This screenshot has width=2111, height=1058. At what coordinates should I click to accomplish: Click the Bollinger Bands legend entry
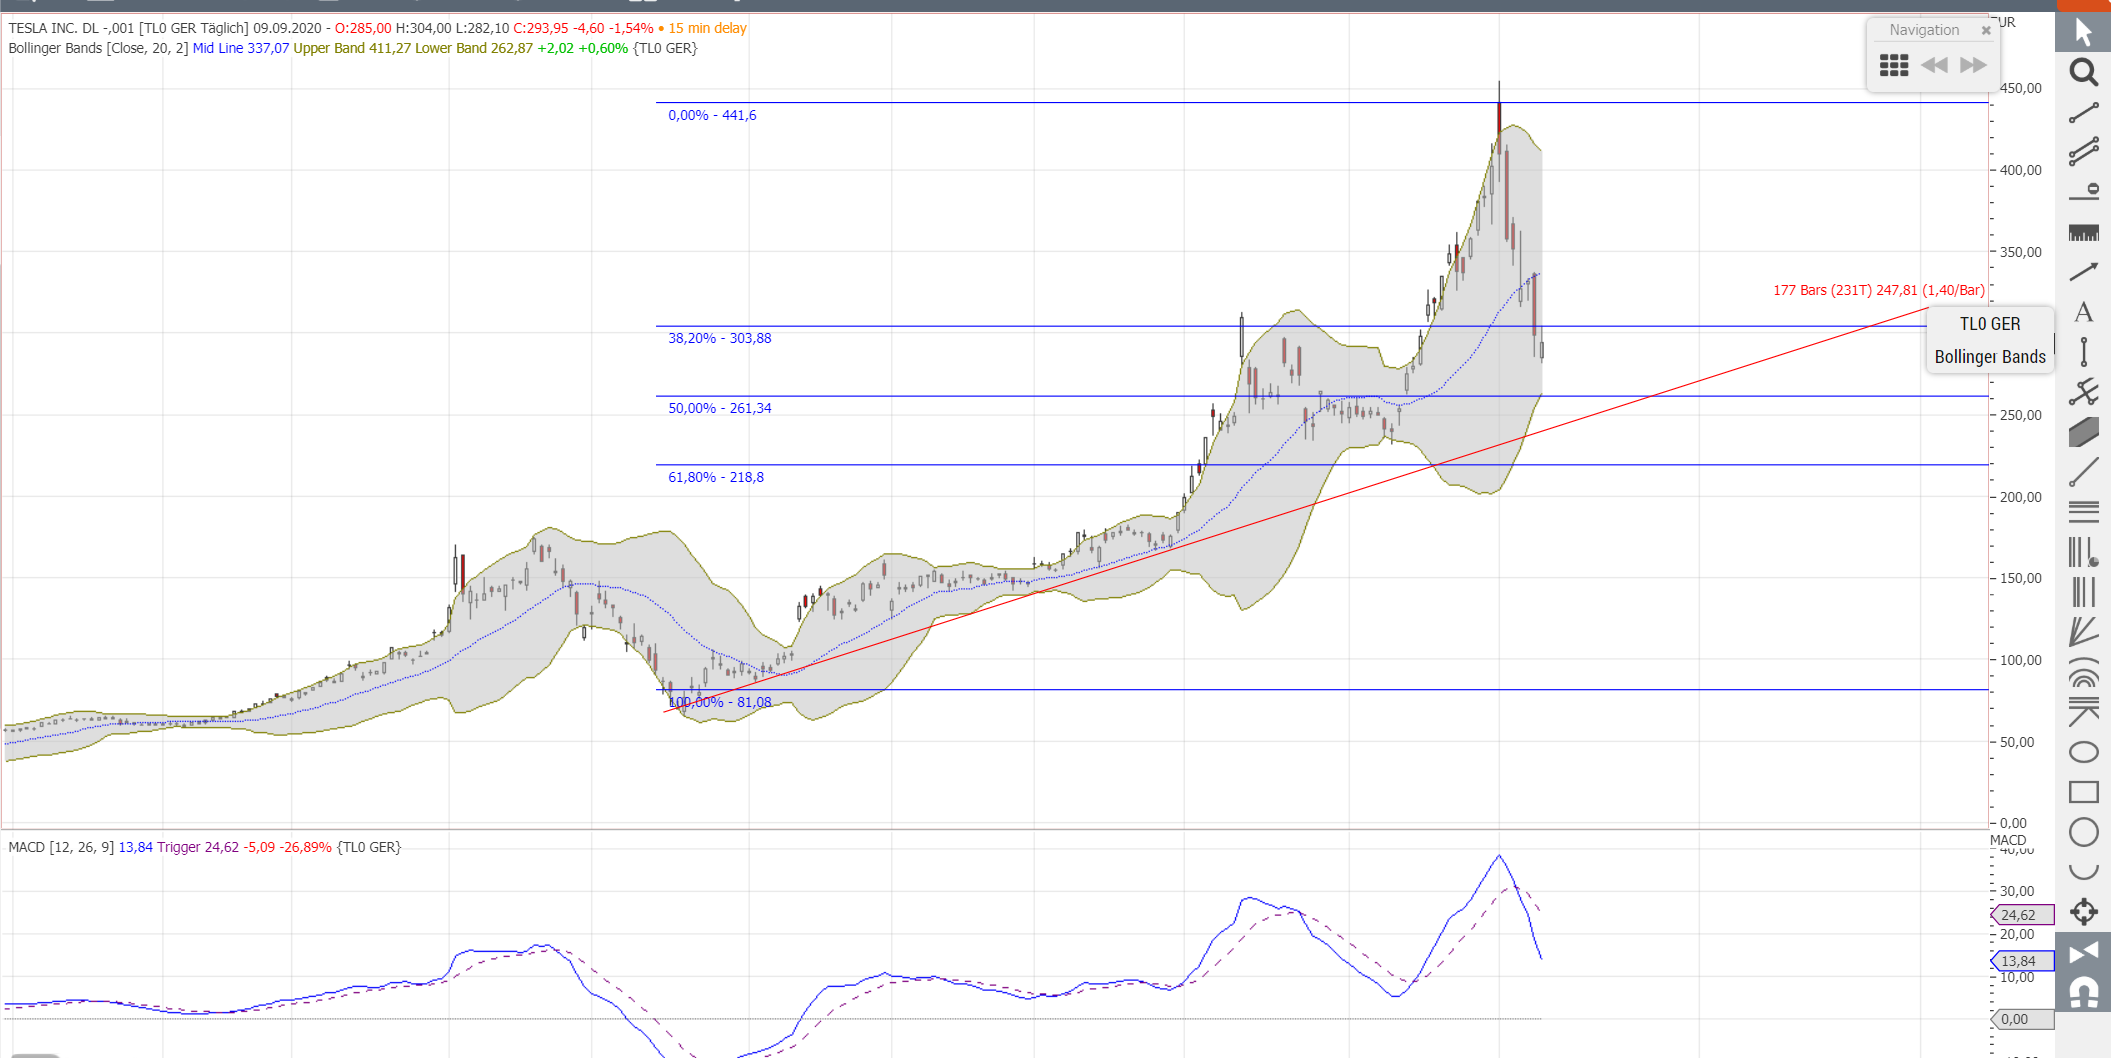(1990, 357)
